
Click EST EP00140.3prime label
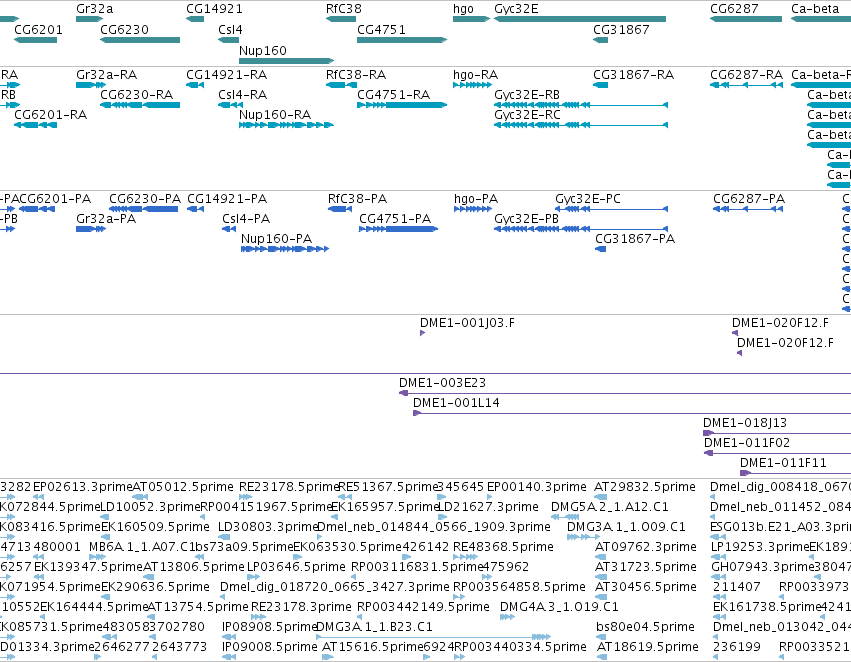(537, 487)
